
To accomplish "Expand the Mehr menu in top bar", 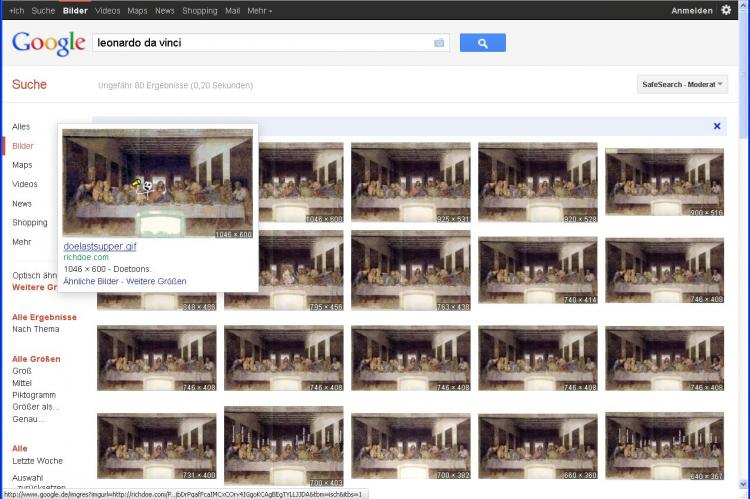I will click(259, 10).
